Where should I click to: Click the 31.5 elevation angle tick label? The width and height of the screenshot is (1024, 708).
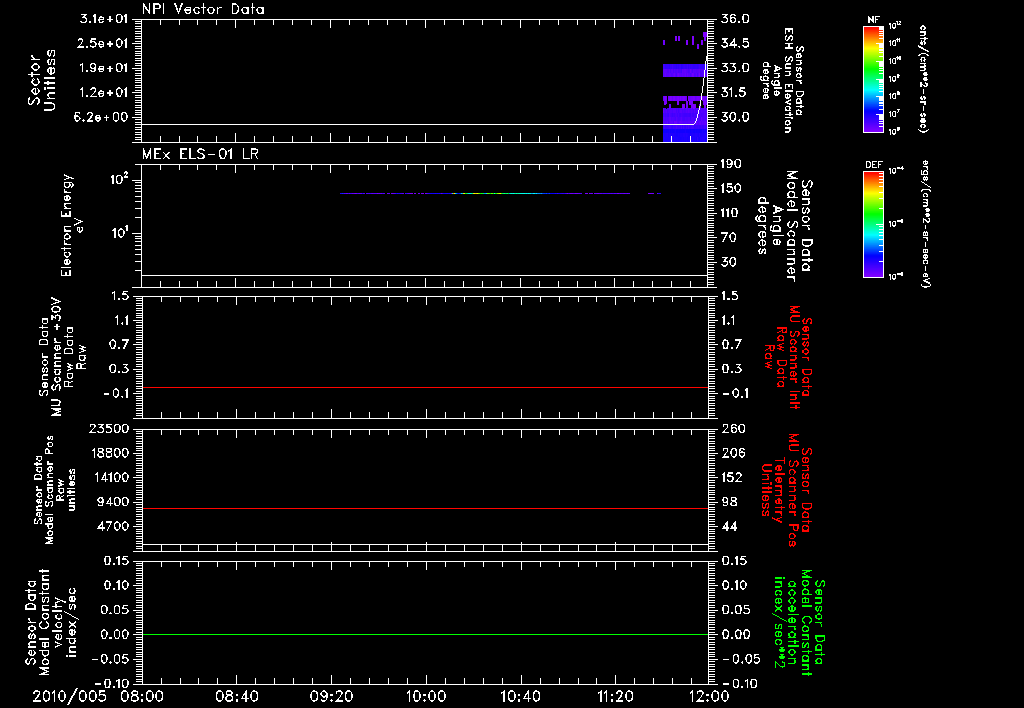(x=735, y=93)
